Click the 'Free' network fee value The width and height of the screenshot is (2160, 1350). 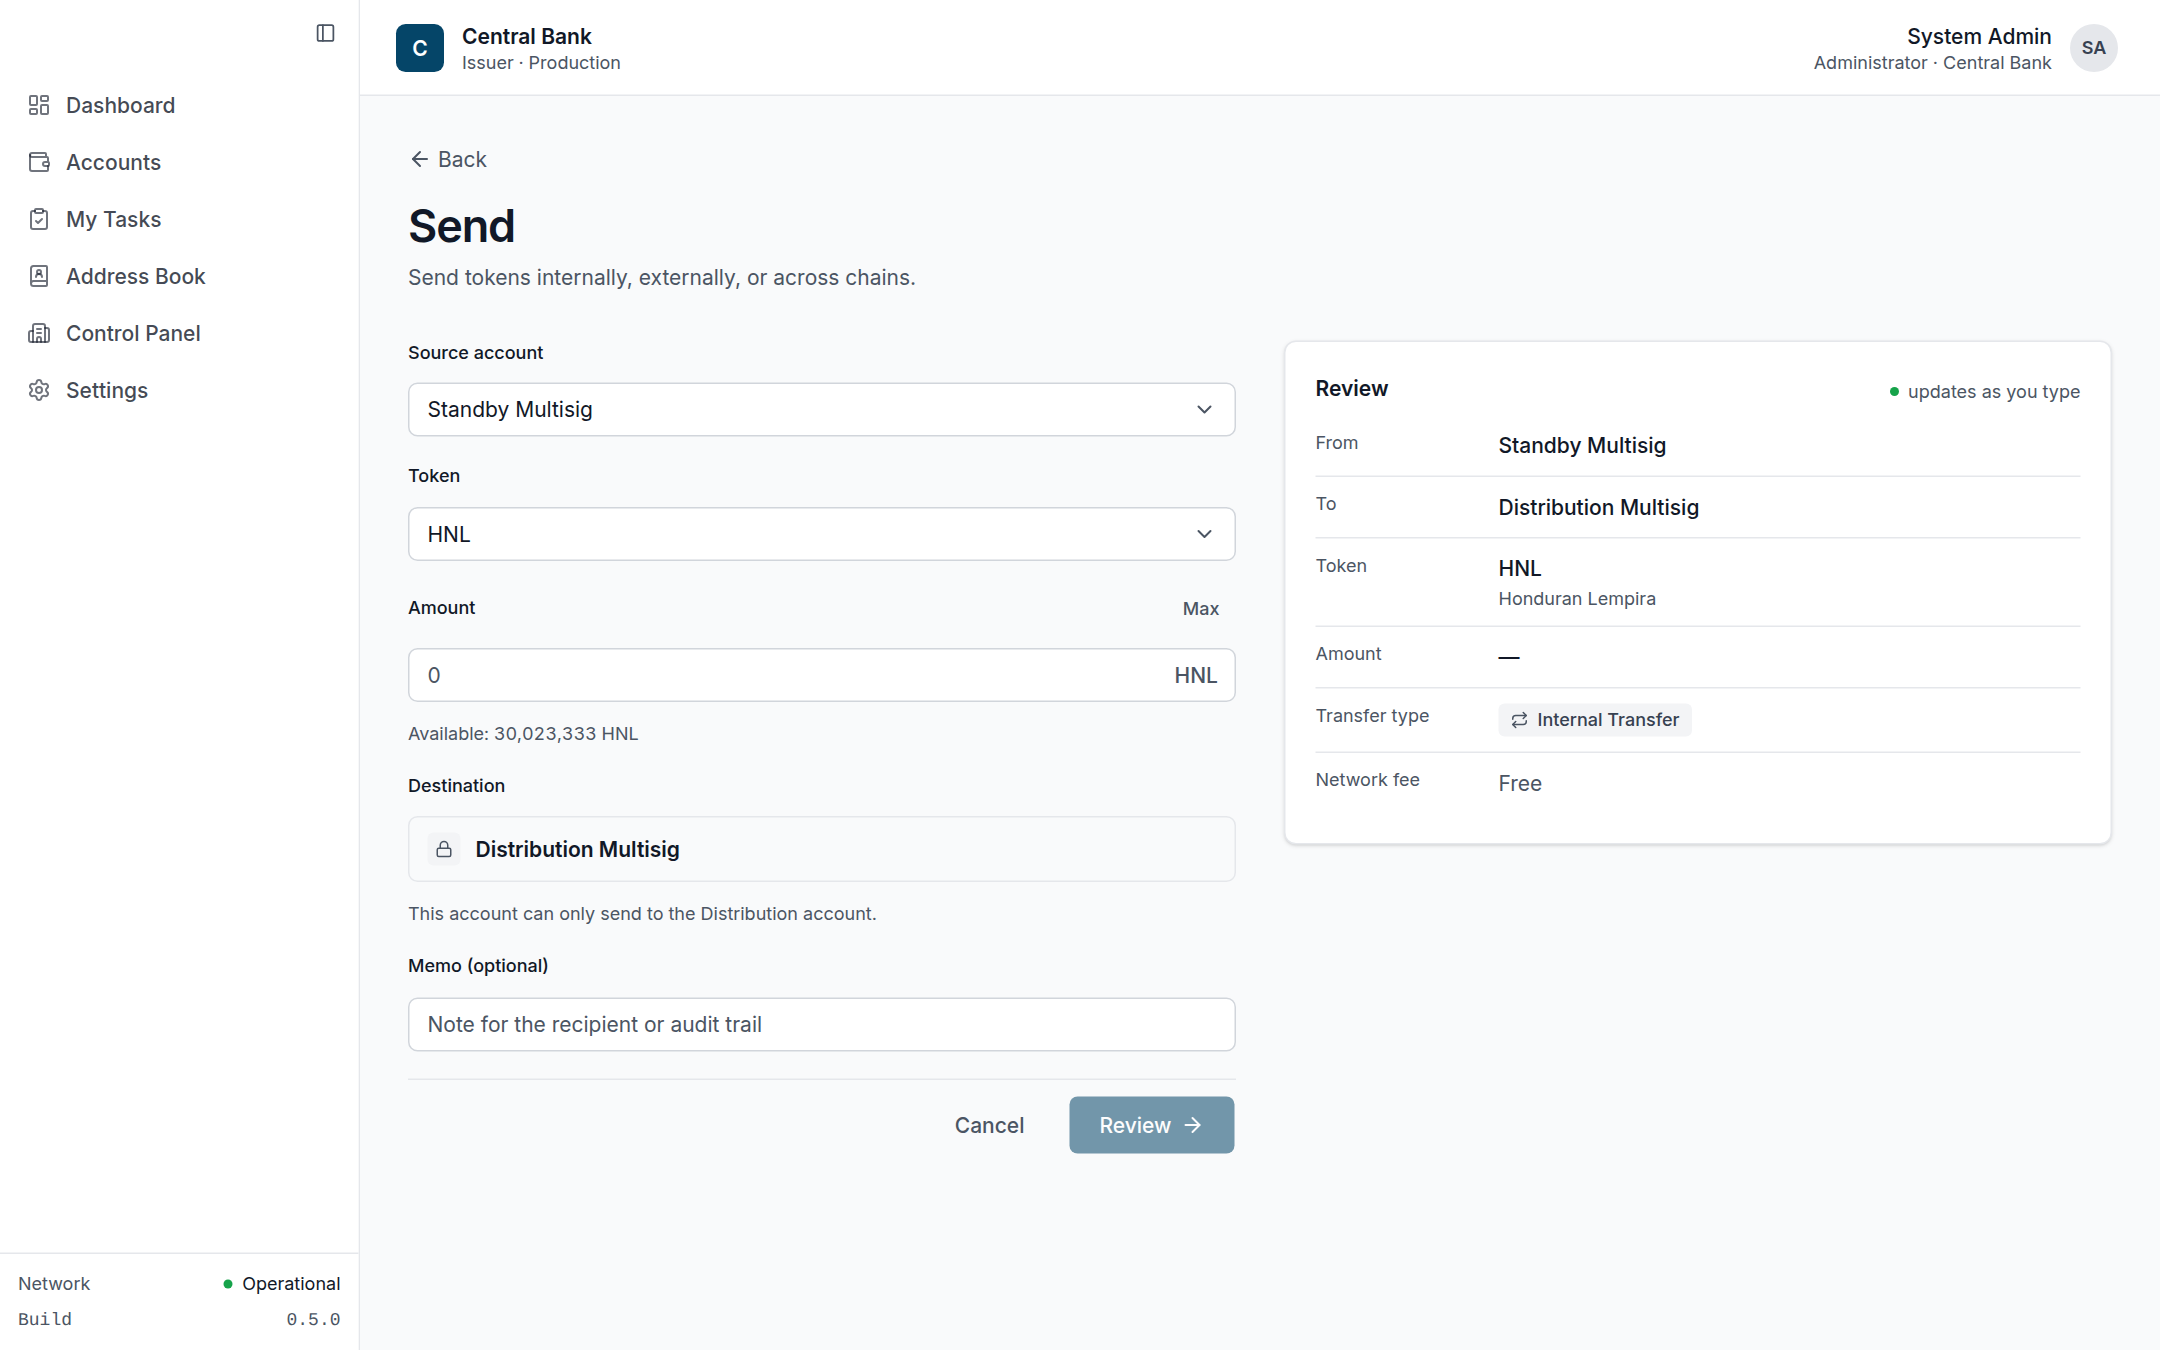tap(1519, 783)
